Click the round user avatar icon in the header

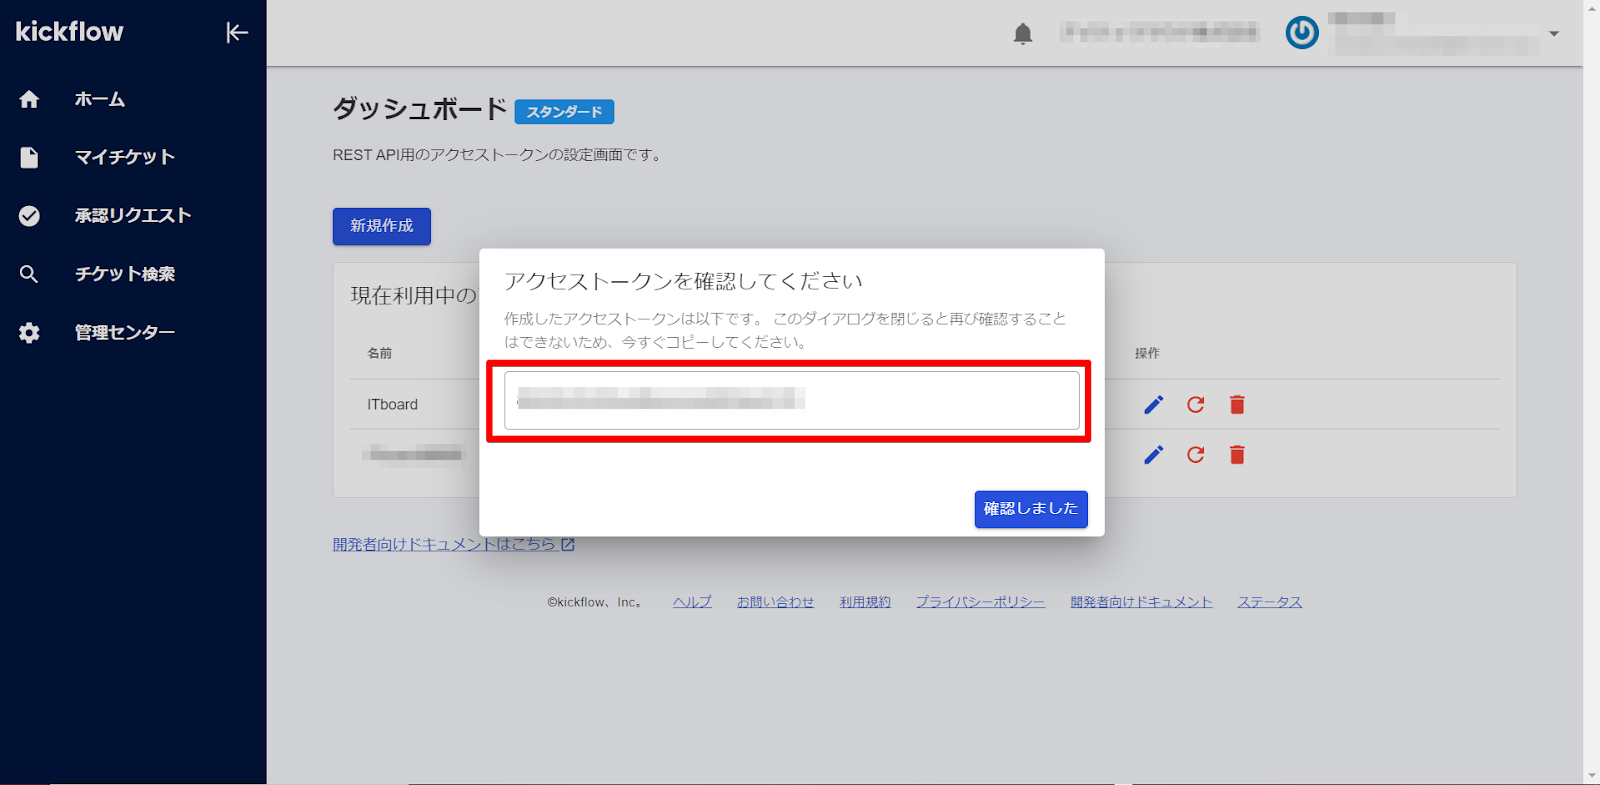point(1301,33)
